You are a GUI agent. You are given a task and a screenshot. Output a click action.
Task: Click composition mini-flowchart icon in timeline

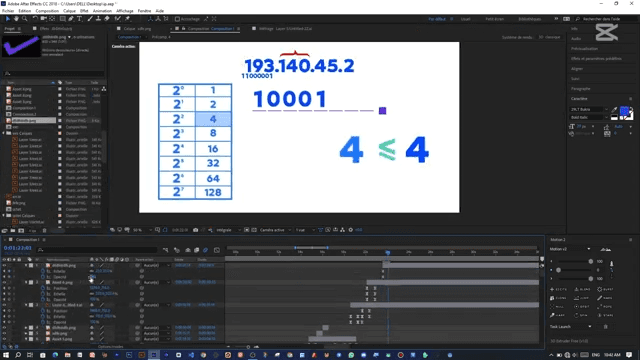click(x=166, y=250)
